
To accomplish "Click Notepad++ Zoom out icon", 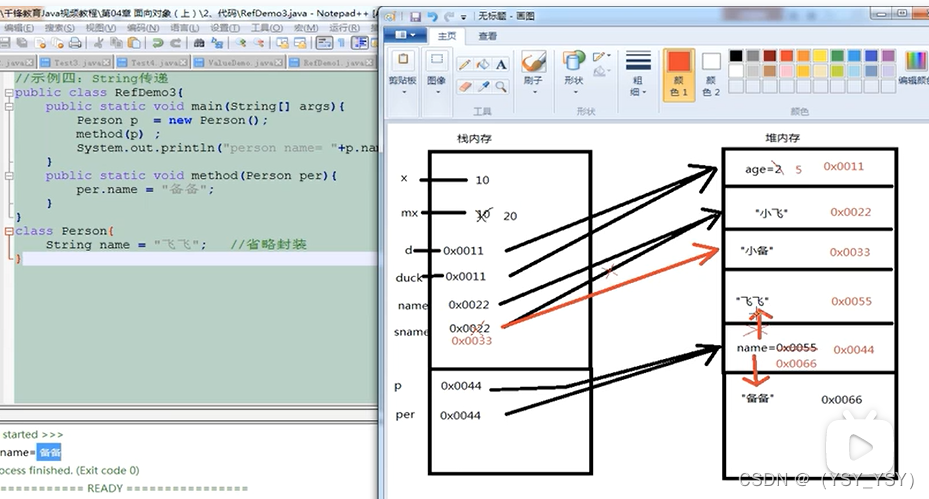I will pyautogui.click(x=259, y=43).
